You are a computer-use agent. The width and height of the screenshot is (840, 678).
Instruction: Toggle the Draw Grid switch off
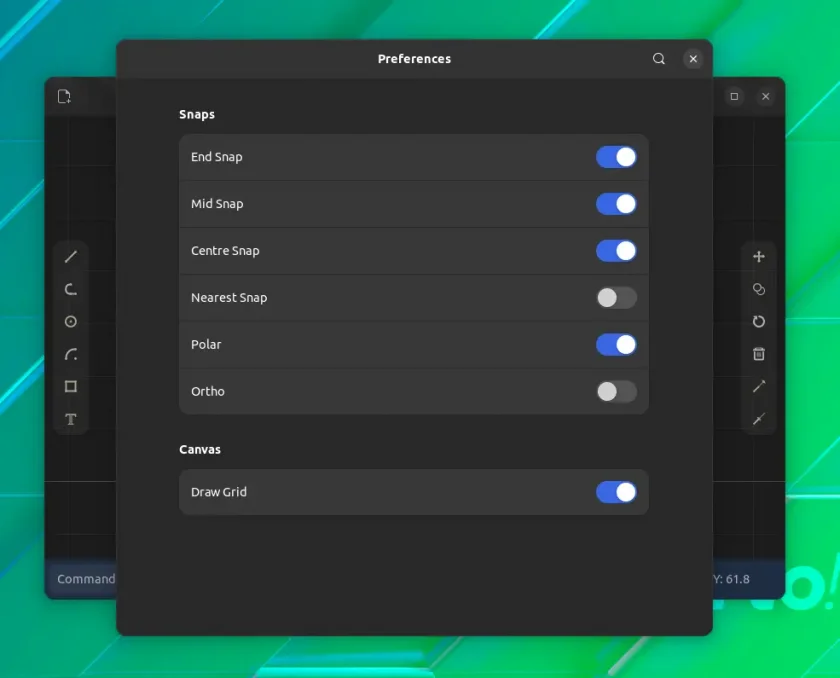click(x=616, y=492)
